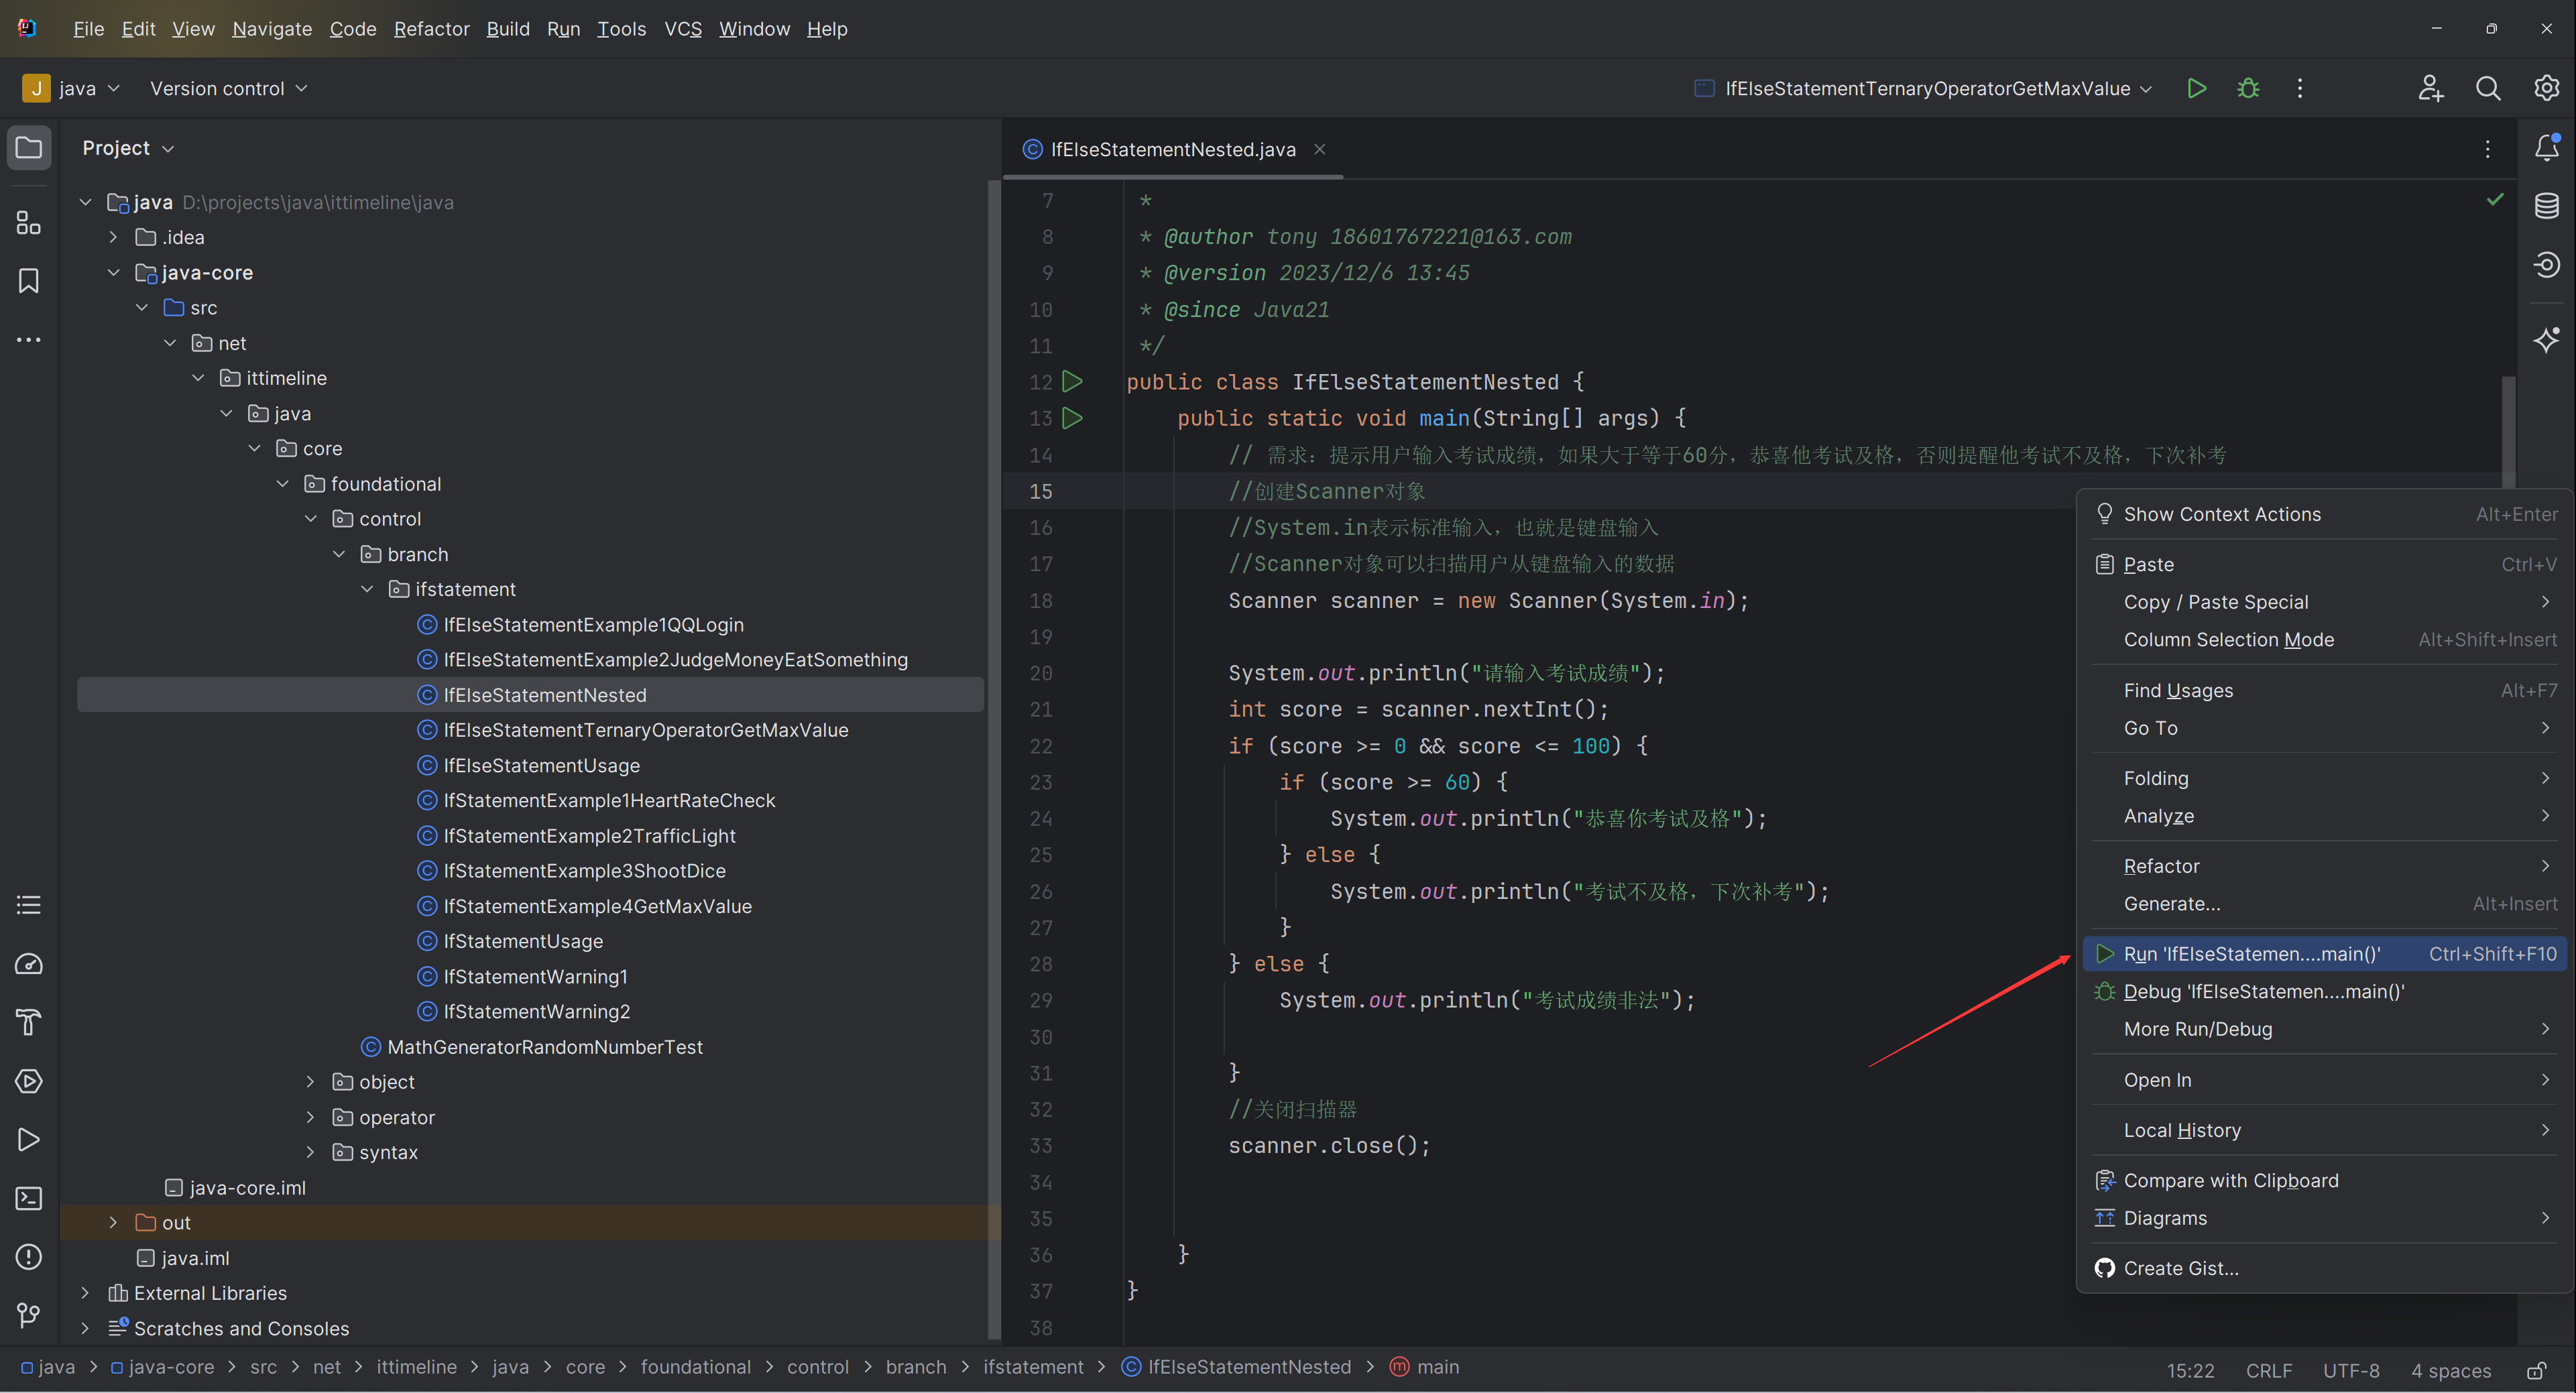Open the Project view mode dropdown
This screenshot has width=2576, height=1393.
coord(128,148)
